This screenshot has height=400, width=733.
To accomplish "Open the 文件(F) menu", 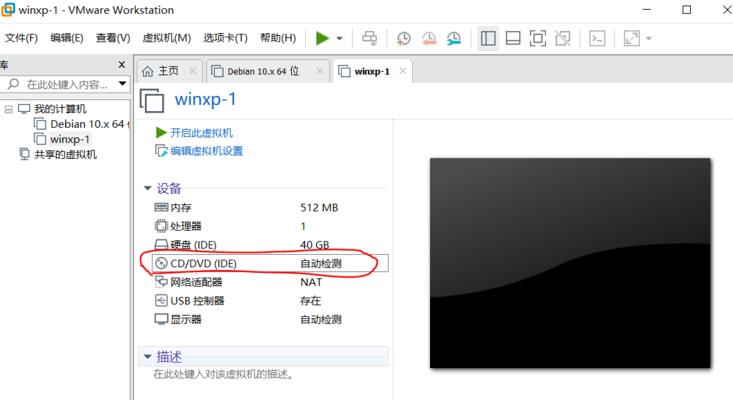I will coord(21,38).
